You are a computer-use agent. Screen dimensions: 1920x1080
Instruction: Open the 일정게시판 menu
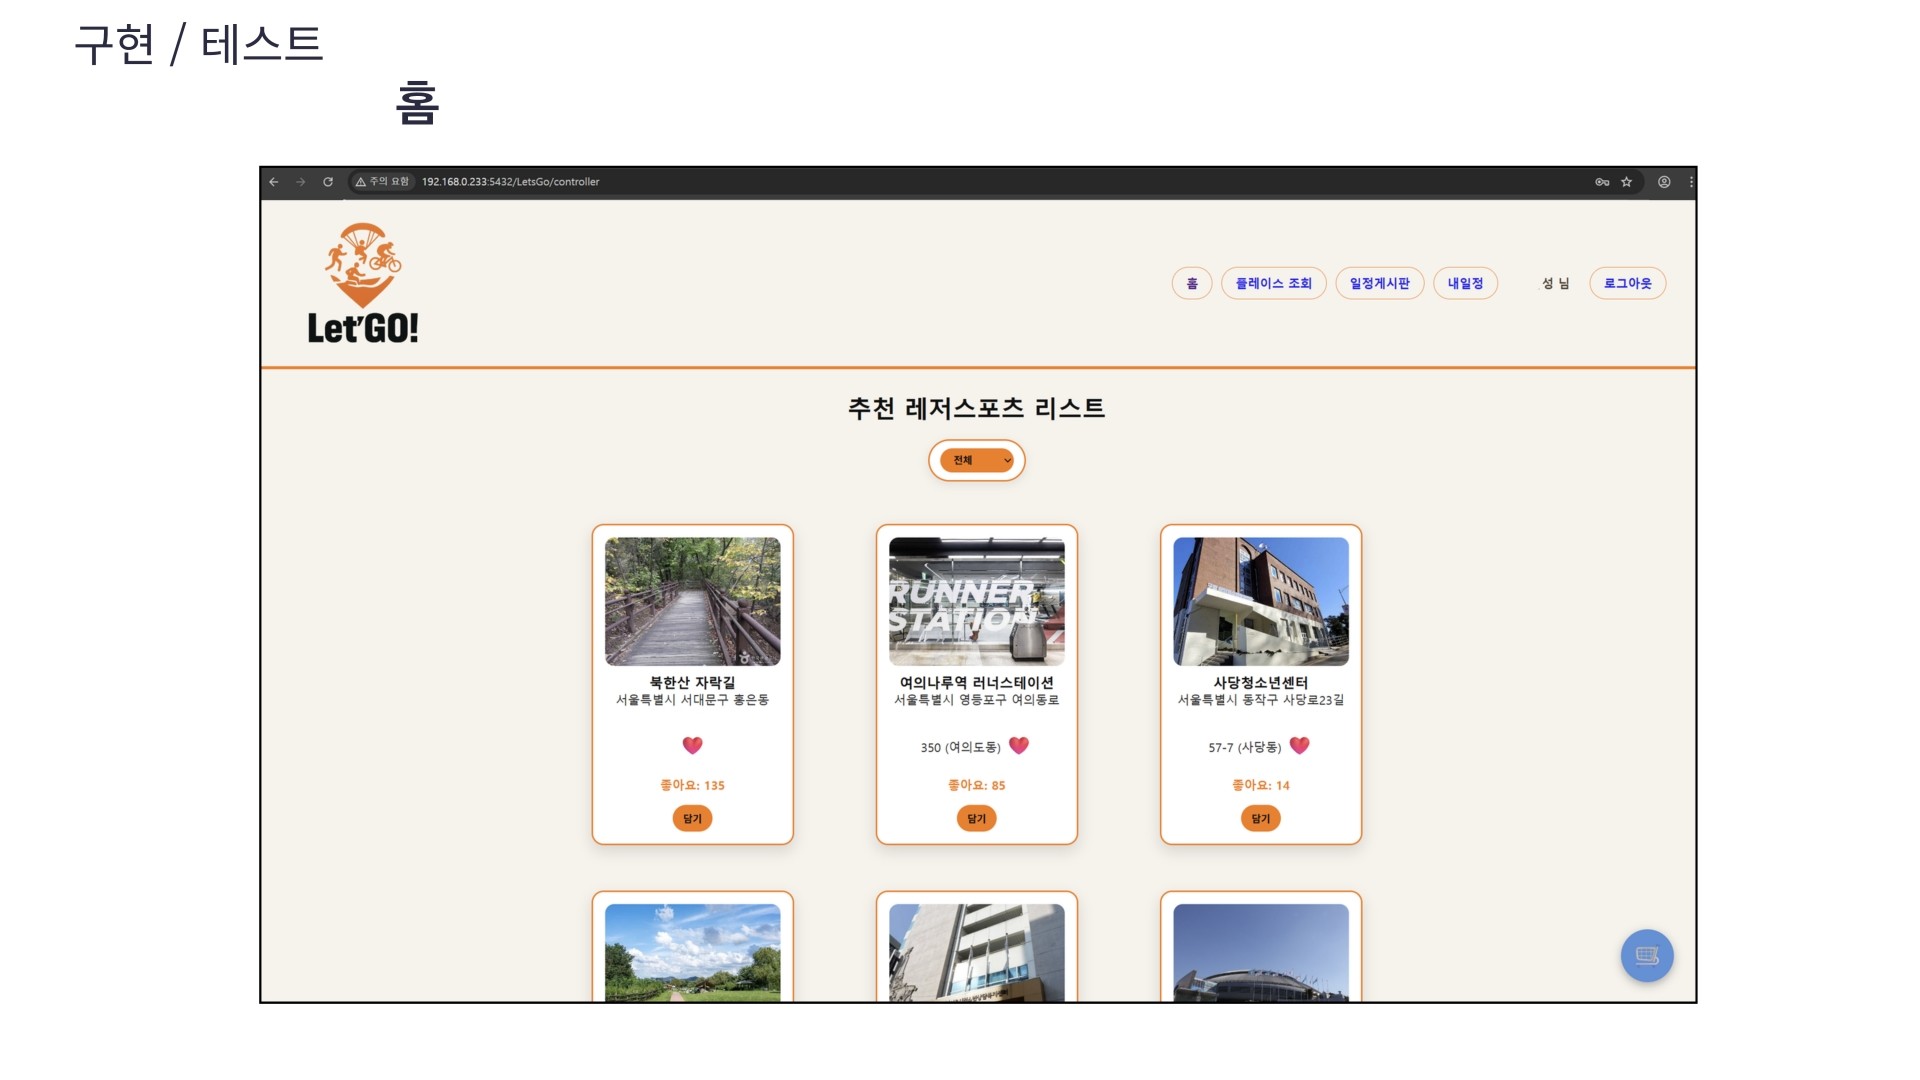coord(1380,283)
